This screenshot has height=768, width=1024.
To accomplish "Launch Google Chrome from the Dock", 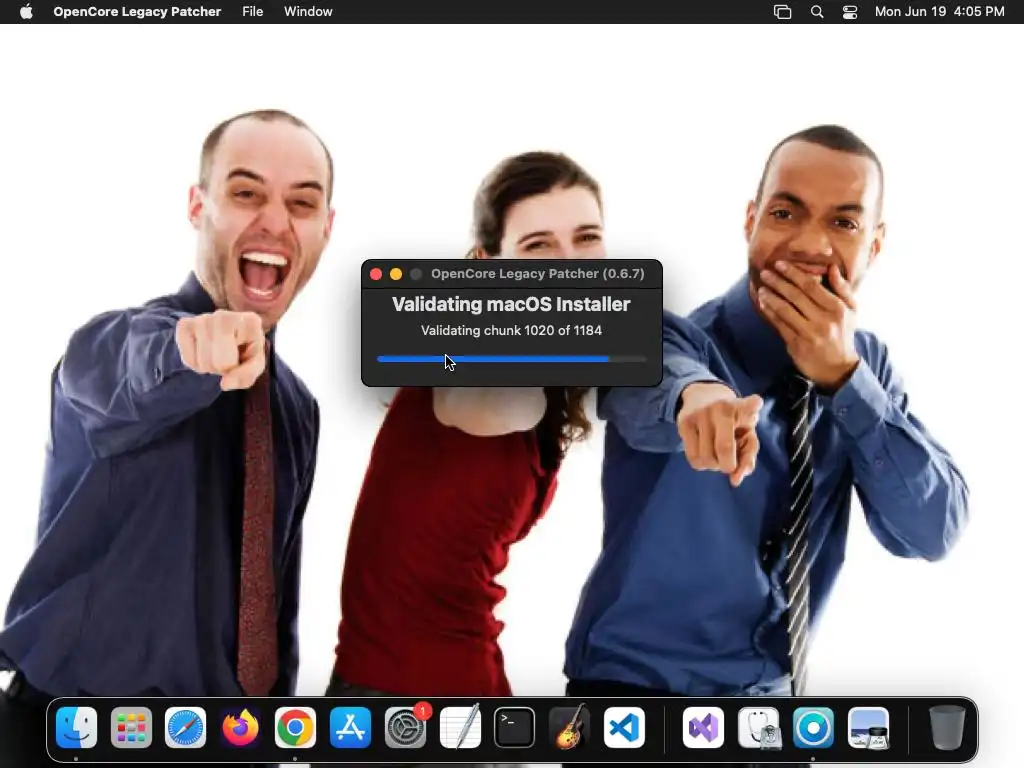I will (x=295, y=728).
